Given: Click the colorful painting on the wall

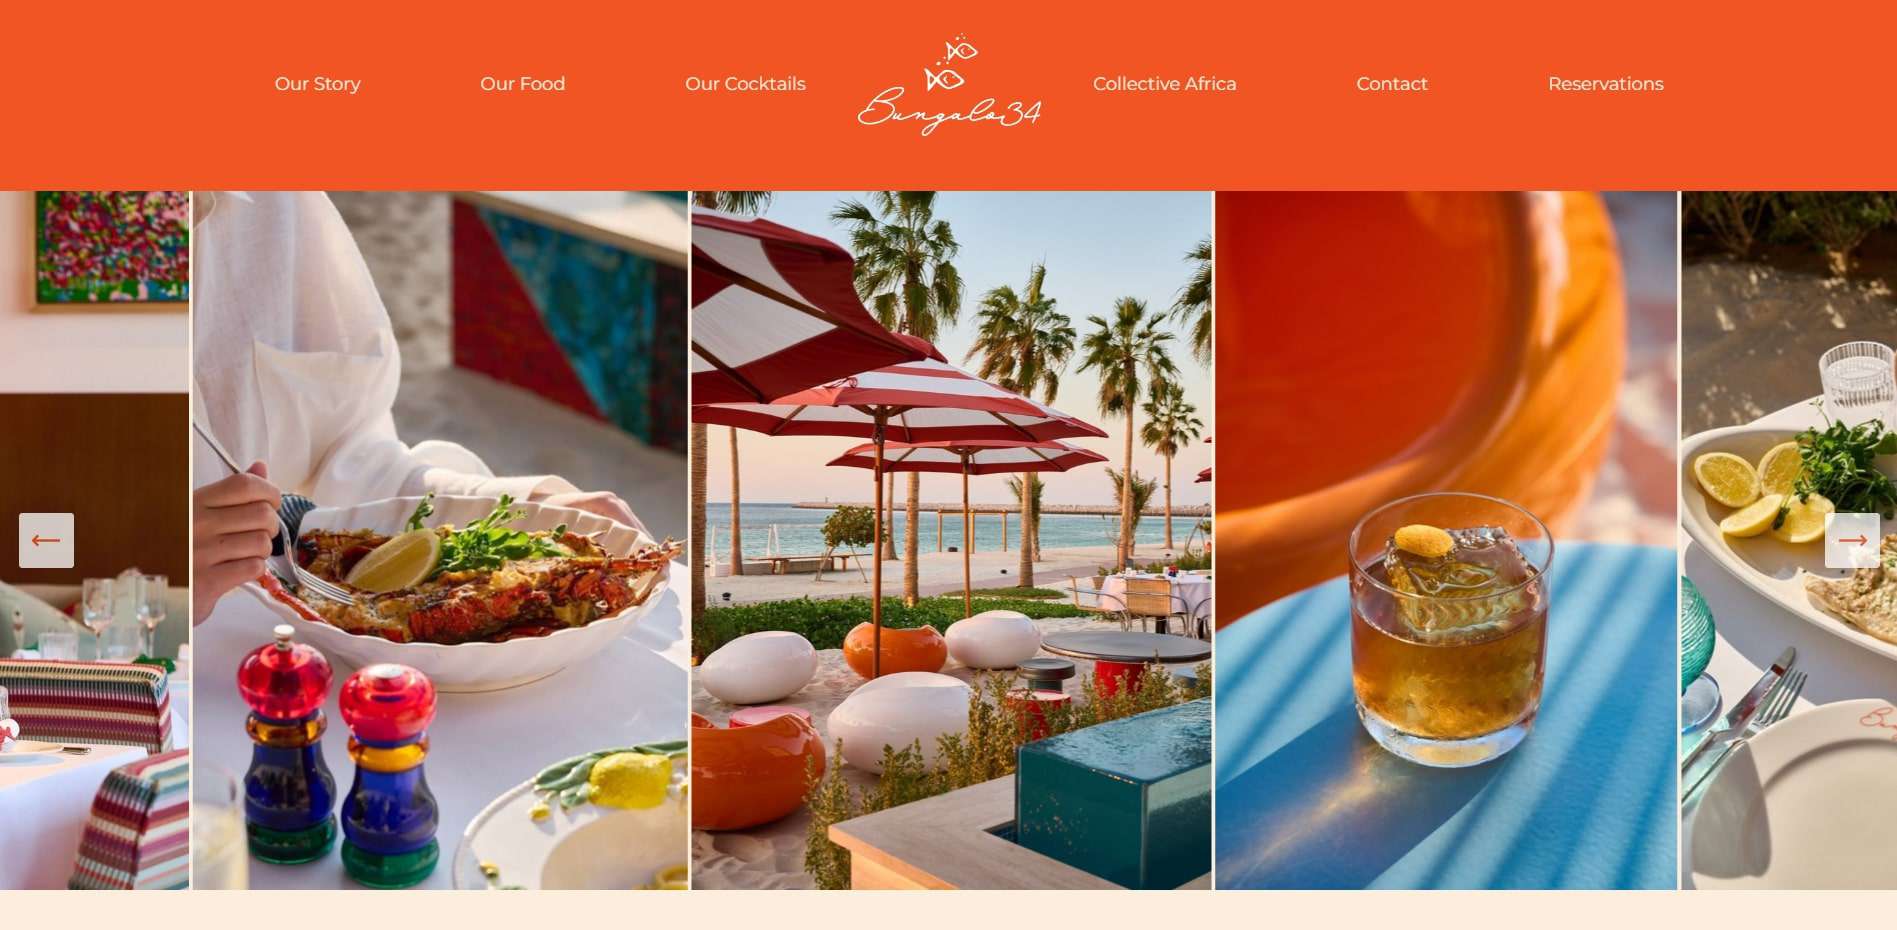Looking at the screenshot, I should click(111, 247).
